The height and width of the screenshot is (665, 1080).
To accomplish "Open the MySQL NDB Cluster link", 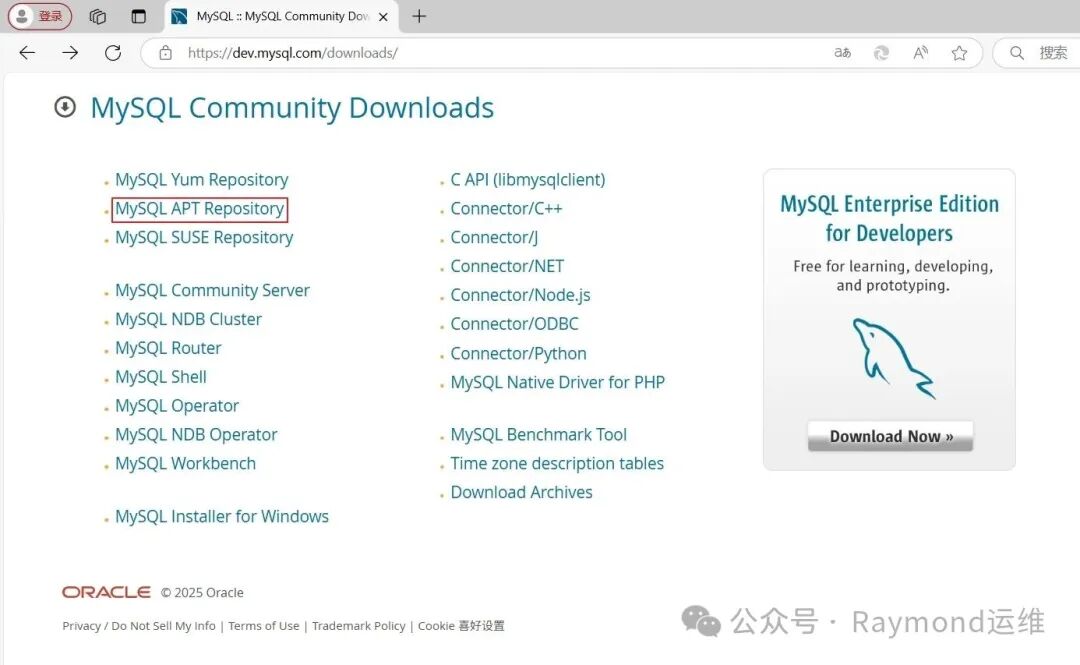I will [x=189, y=319].
